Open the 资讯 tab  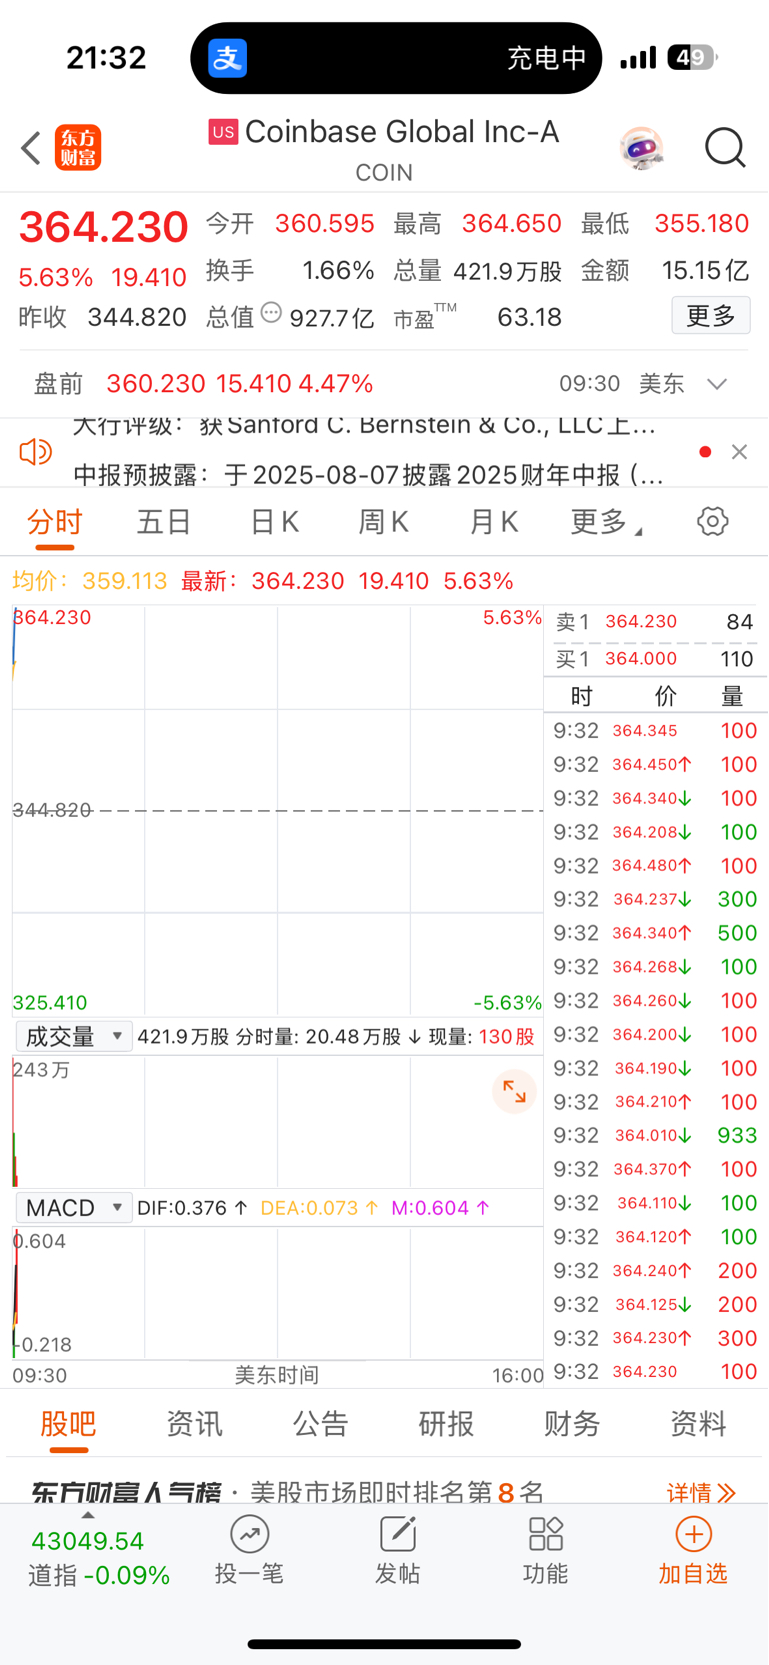click(x=194, y=1423)
